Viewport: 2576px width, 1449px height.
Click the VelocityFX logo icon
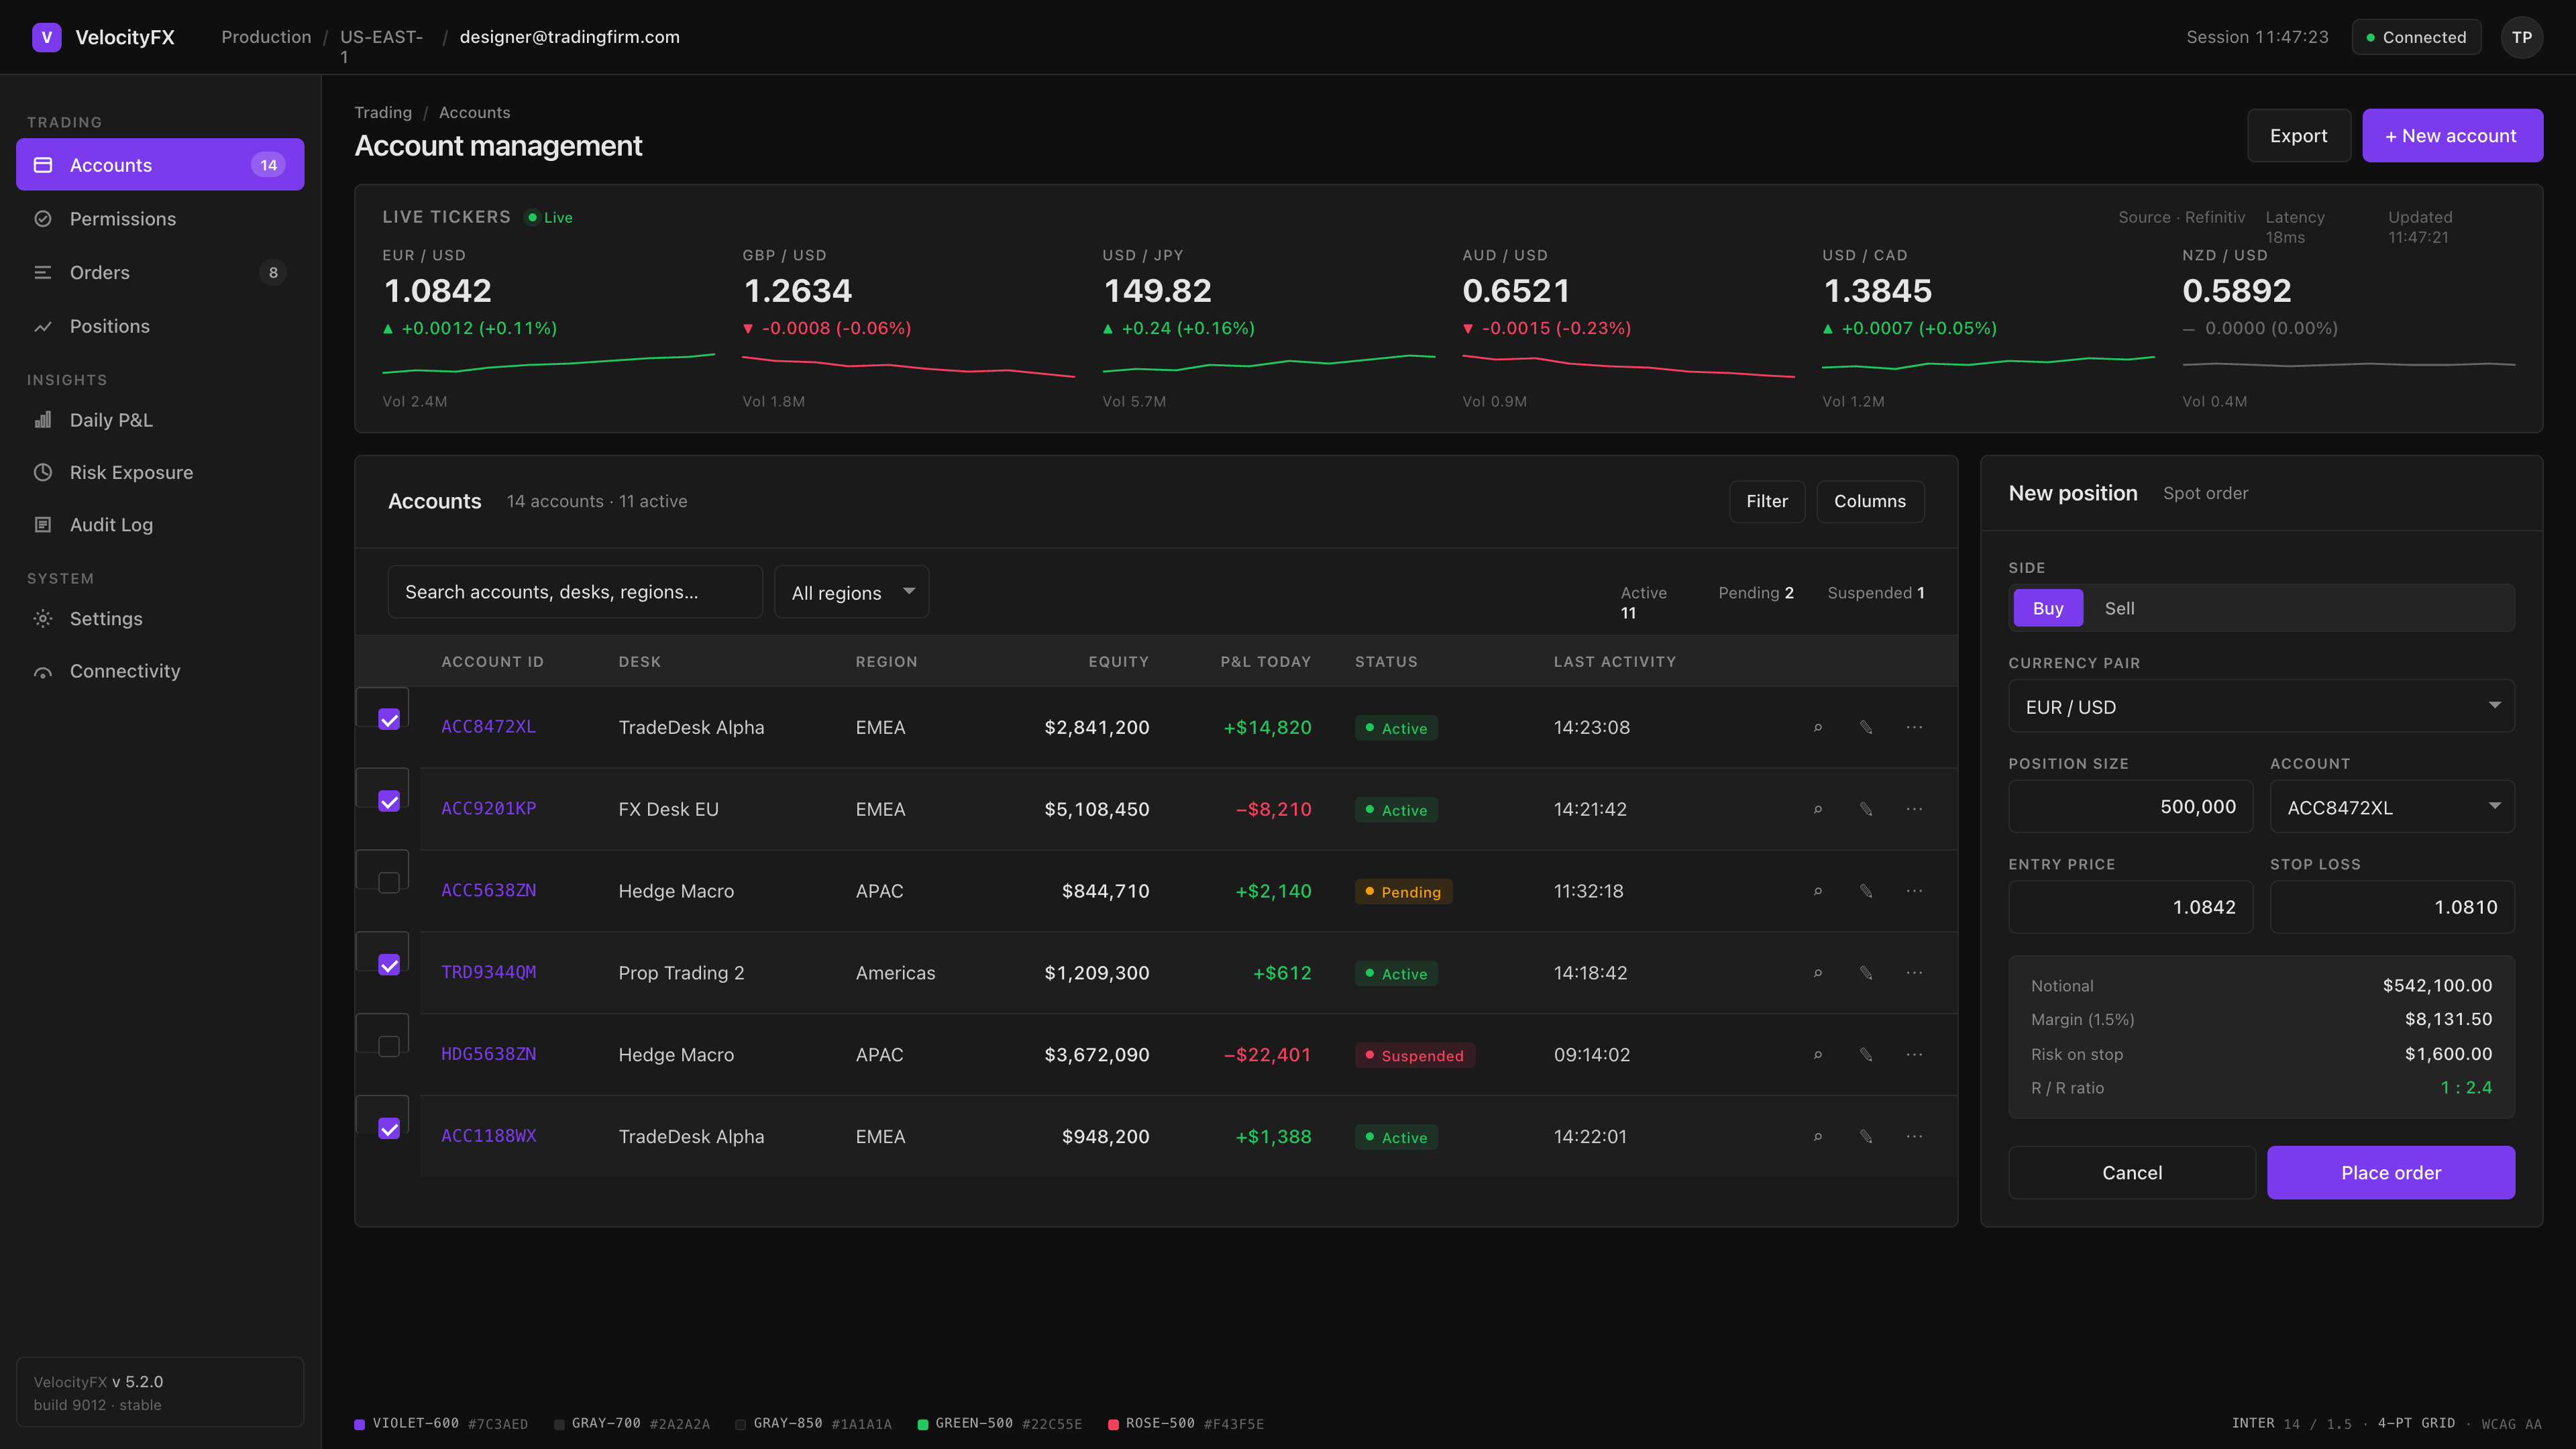coord(46,37)
